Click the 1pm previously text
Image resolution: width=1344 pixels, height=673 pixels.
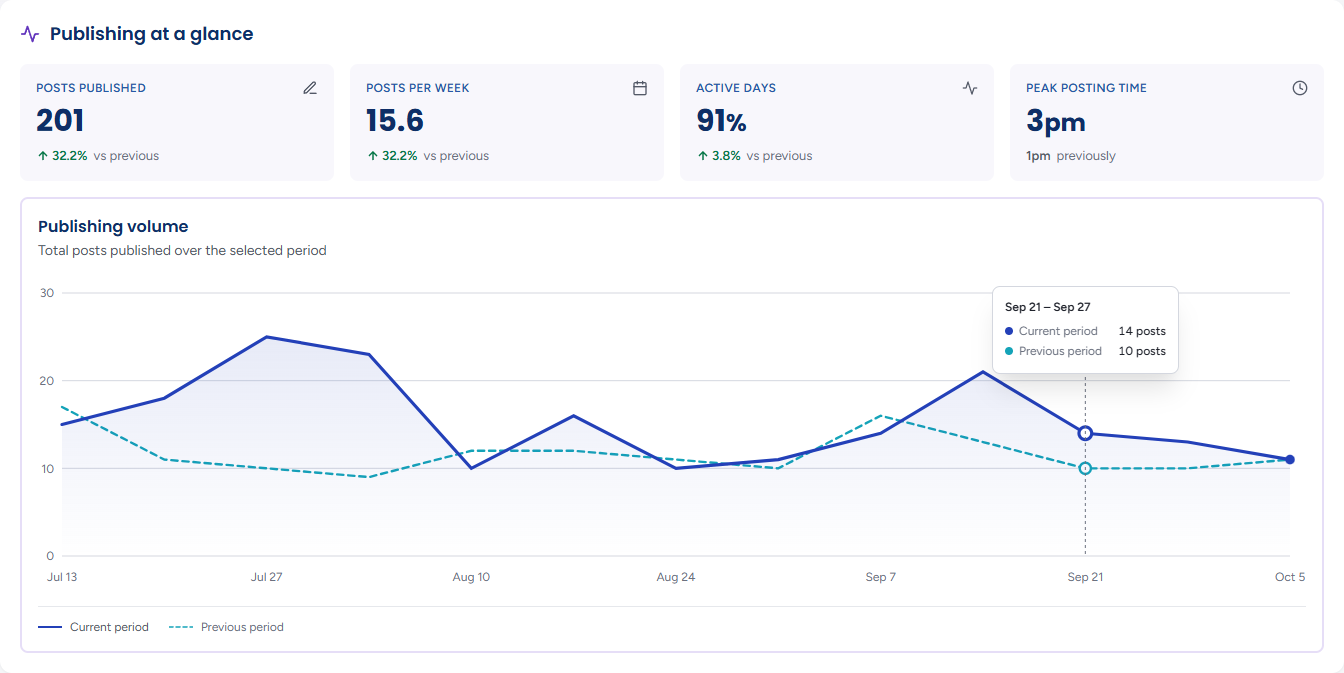click(1071, 156)
